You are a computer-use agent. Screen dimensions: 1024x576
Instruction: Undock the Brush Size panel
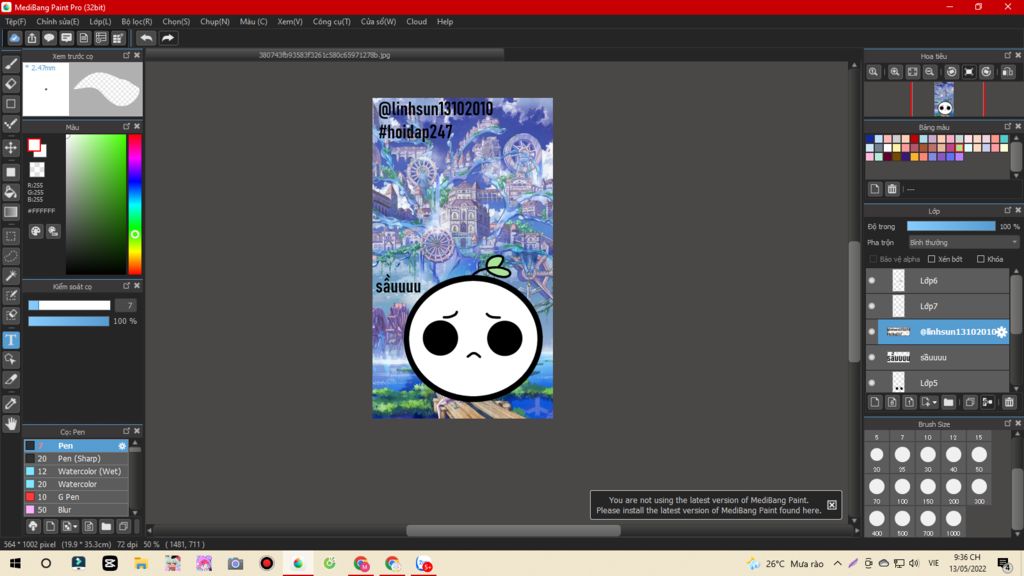tap(1008, 423)
